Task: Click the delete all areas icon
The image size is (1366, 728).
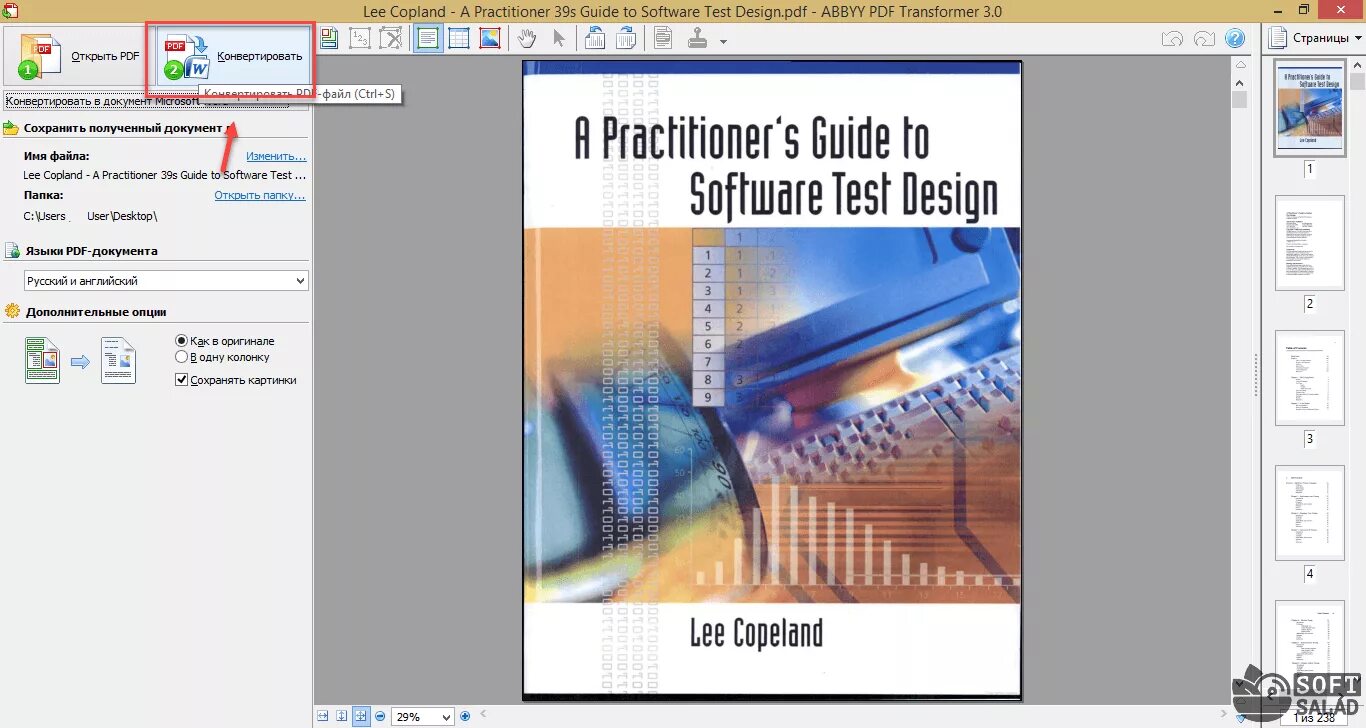Action: pyautogui.click(x=391, y=39)
